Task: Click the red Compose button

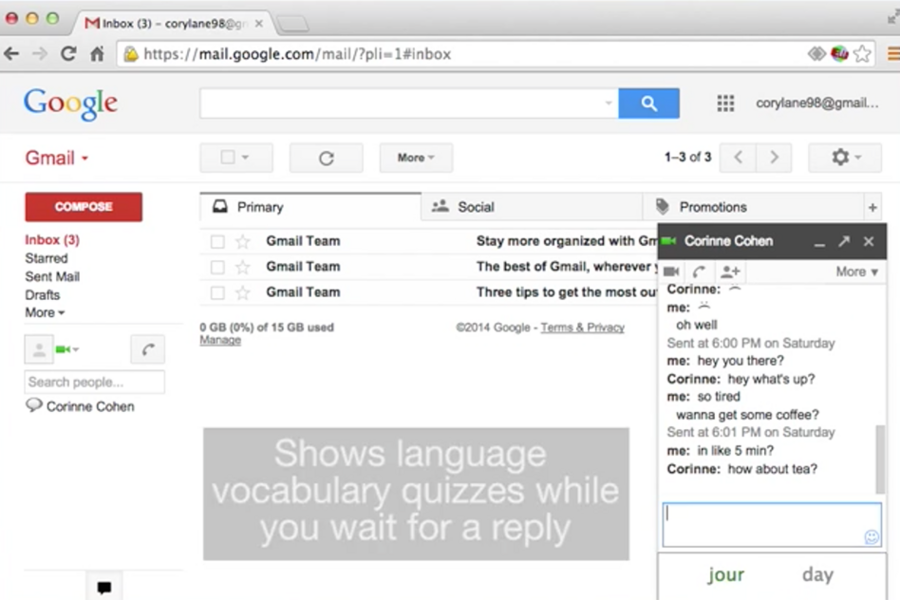Action: 84,207
